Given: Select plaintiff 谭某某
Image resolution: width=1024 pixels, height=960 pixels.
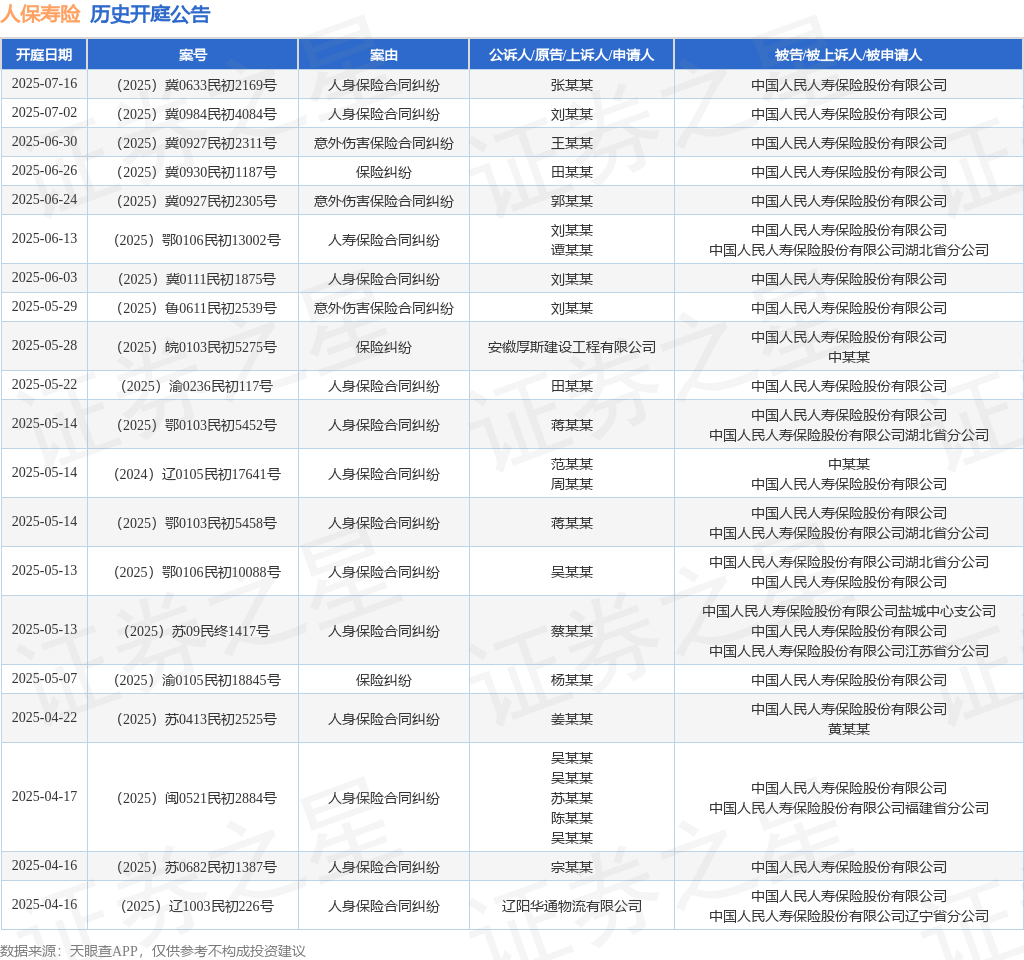Looking at the screenshot, I should pos(571,249).
